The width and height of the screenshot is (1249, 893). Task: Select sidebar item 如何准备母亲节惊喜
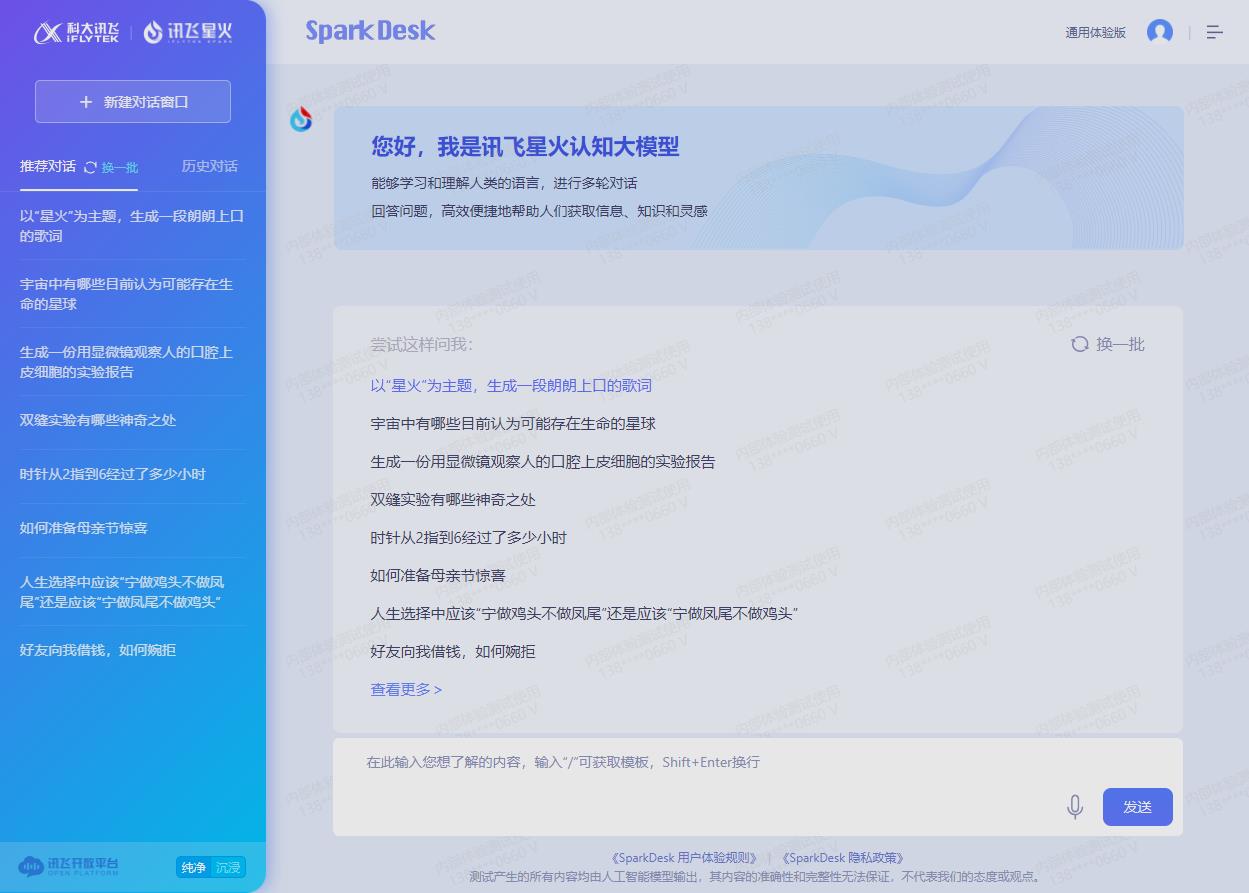pos(84,528)
